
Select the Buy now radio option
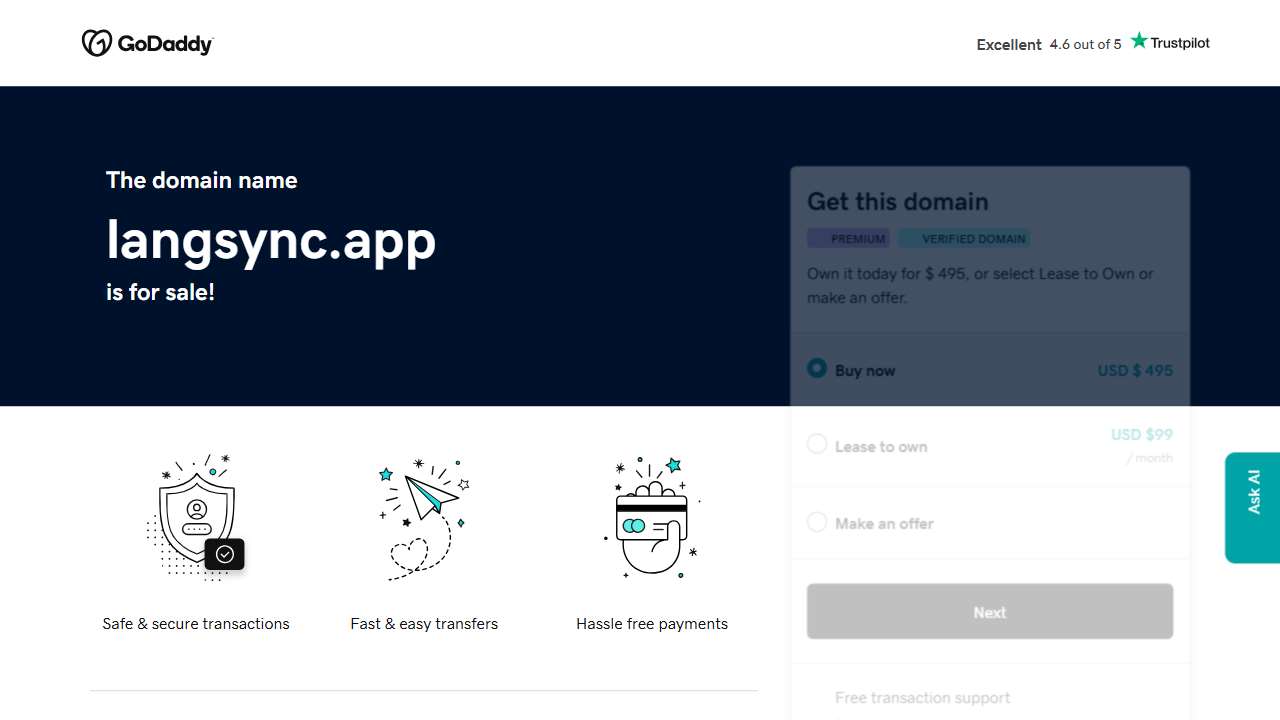point(817,369)
